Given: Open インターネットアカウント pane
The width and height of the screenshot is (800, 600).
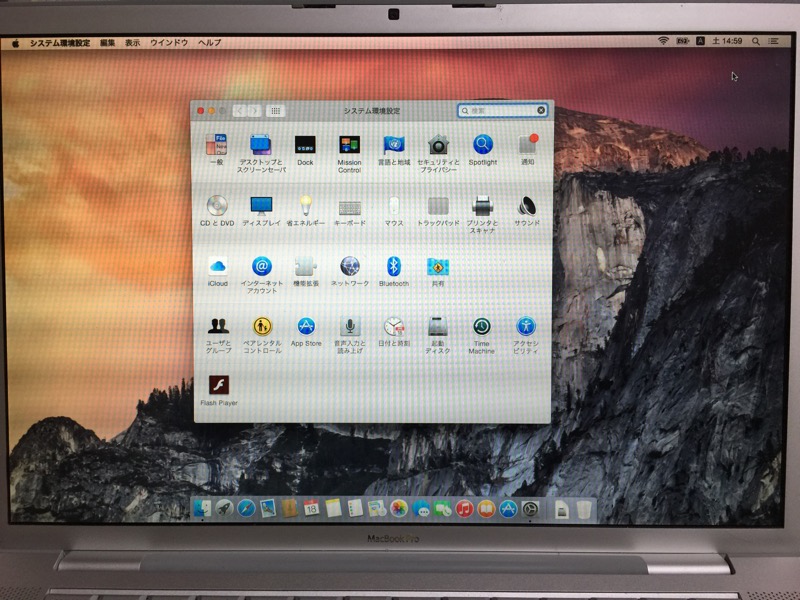Looking at the screenshot, I should click(262, 274).
